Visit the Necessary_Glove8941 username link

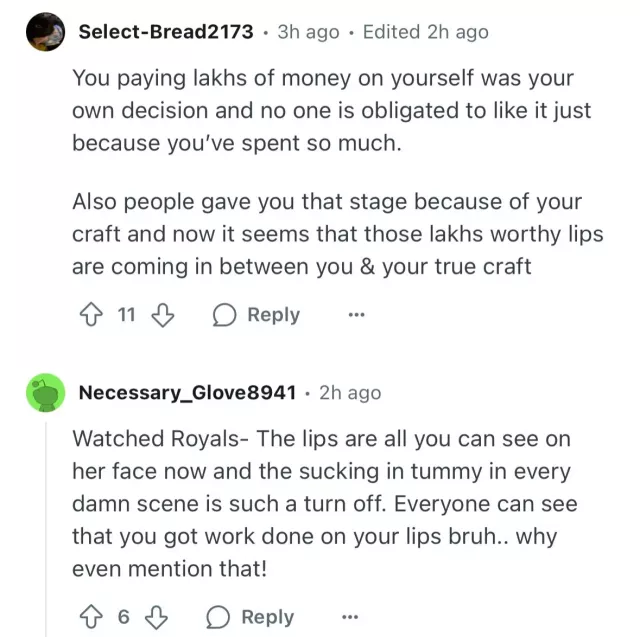click(x=187, y=392)
